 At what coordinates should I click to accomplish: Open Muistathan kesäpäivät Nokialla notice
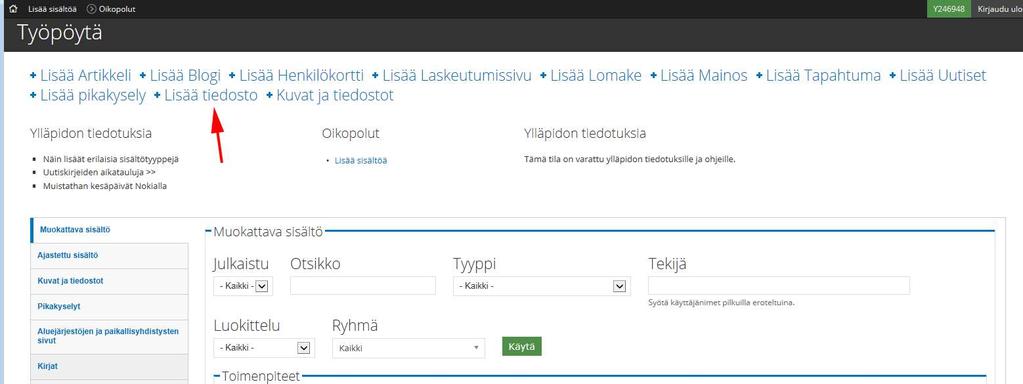[105, 186]
